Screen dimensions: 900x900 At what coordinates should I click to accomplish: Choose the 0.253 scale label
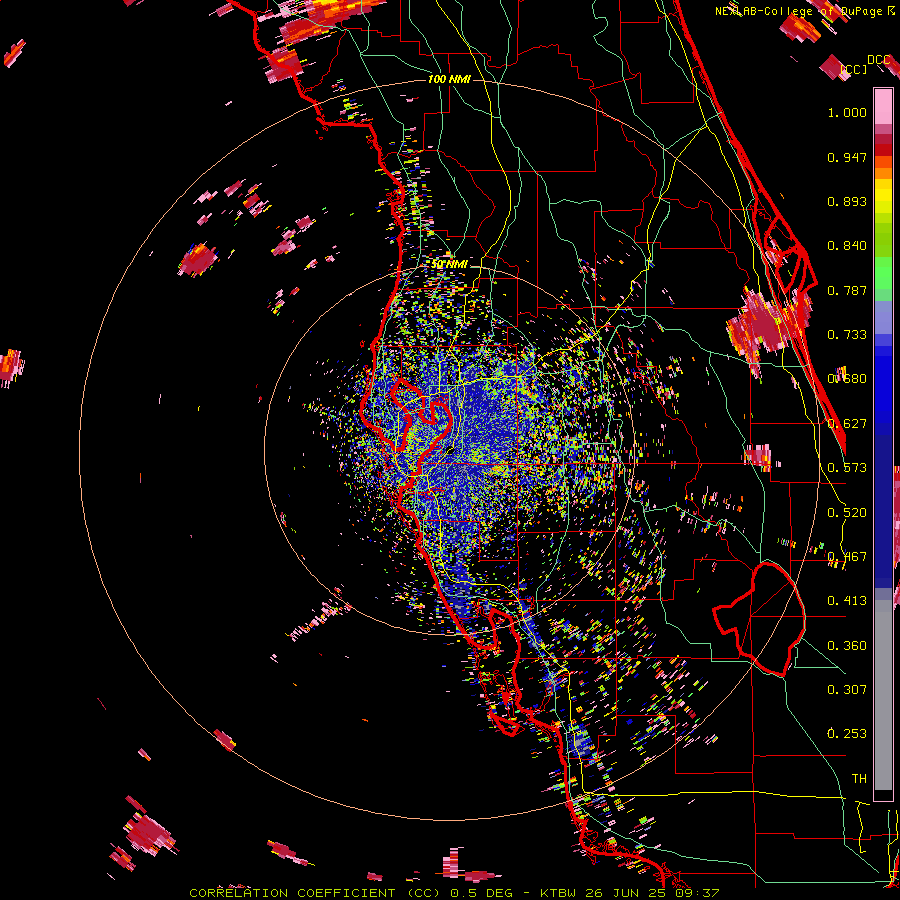point(847,734)
